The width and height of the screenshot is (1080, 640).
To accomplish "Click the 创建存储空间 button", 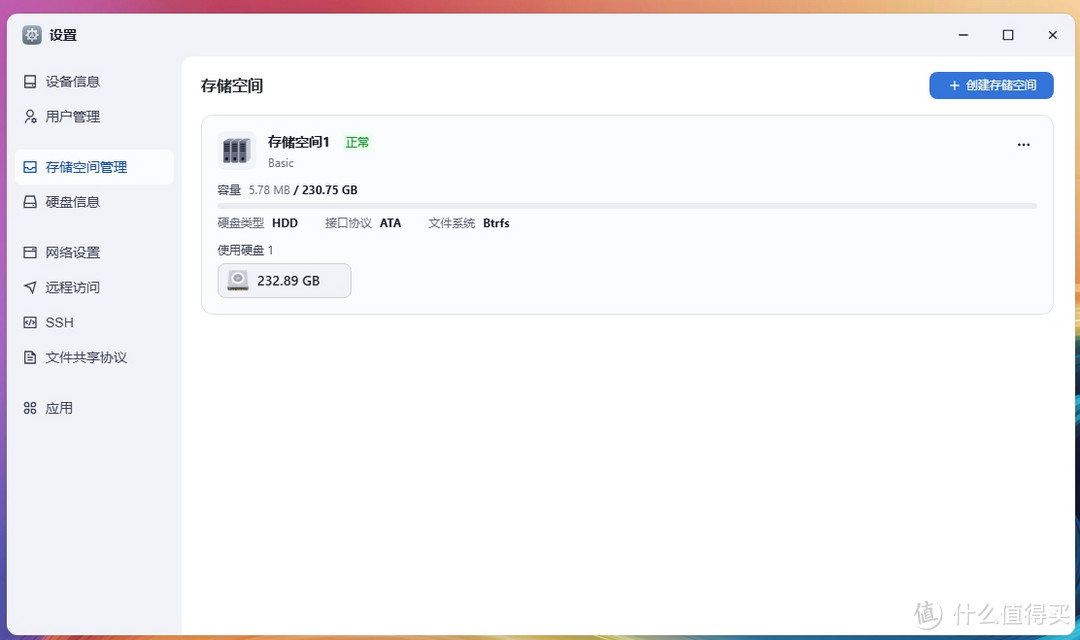I will point(991,85).
